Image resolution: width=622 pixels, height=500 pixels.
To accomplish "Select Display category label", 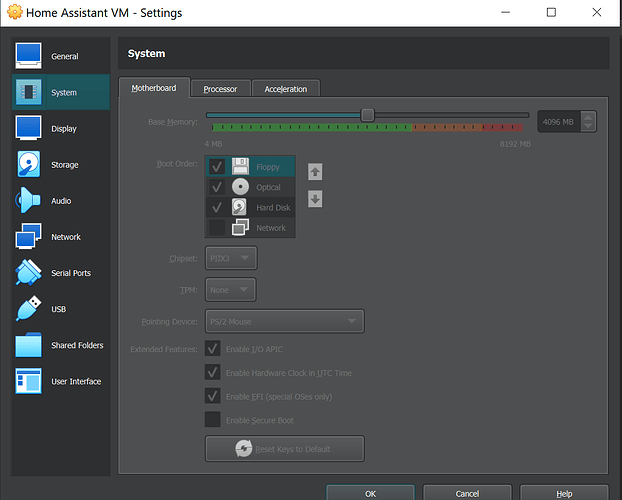I will pos(64,129).
